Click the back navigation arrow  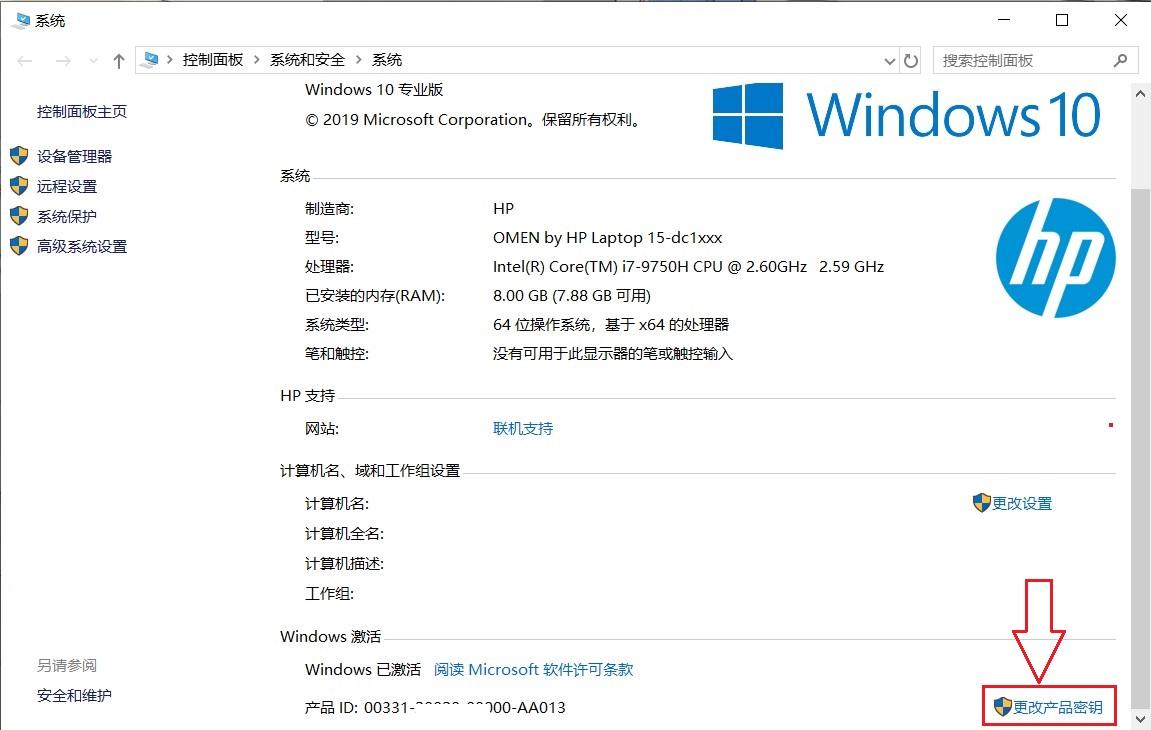click(x=25, y=61)
